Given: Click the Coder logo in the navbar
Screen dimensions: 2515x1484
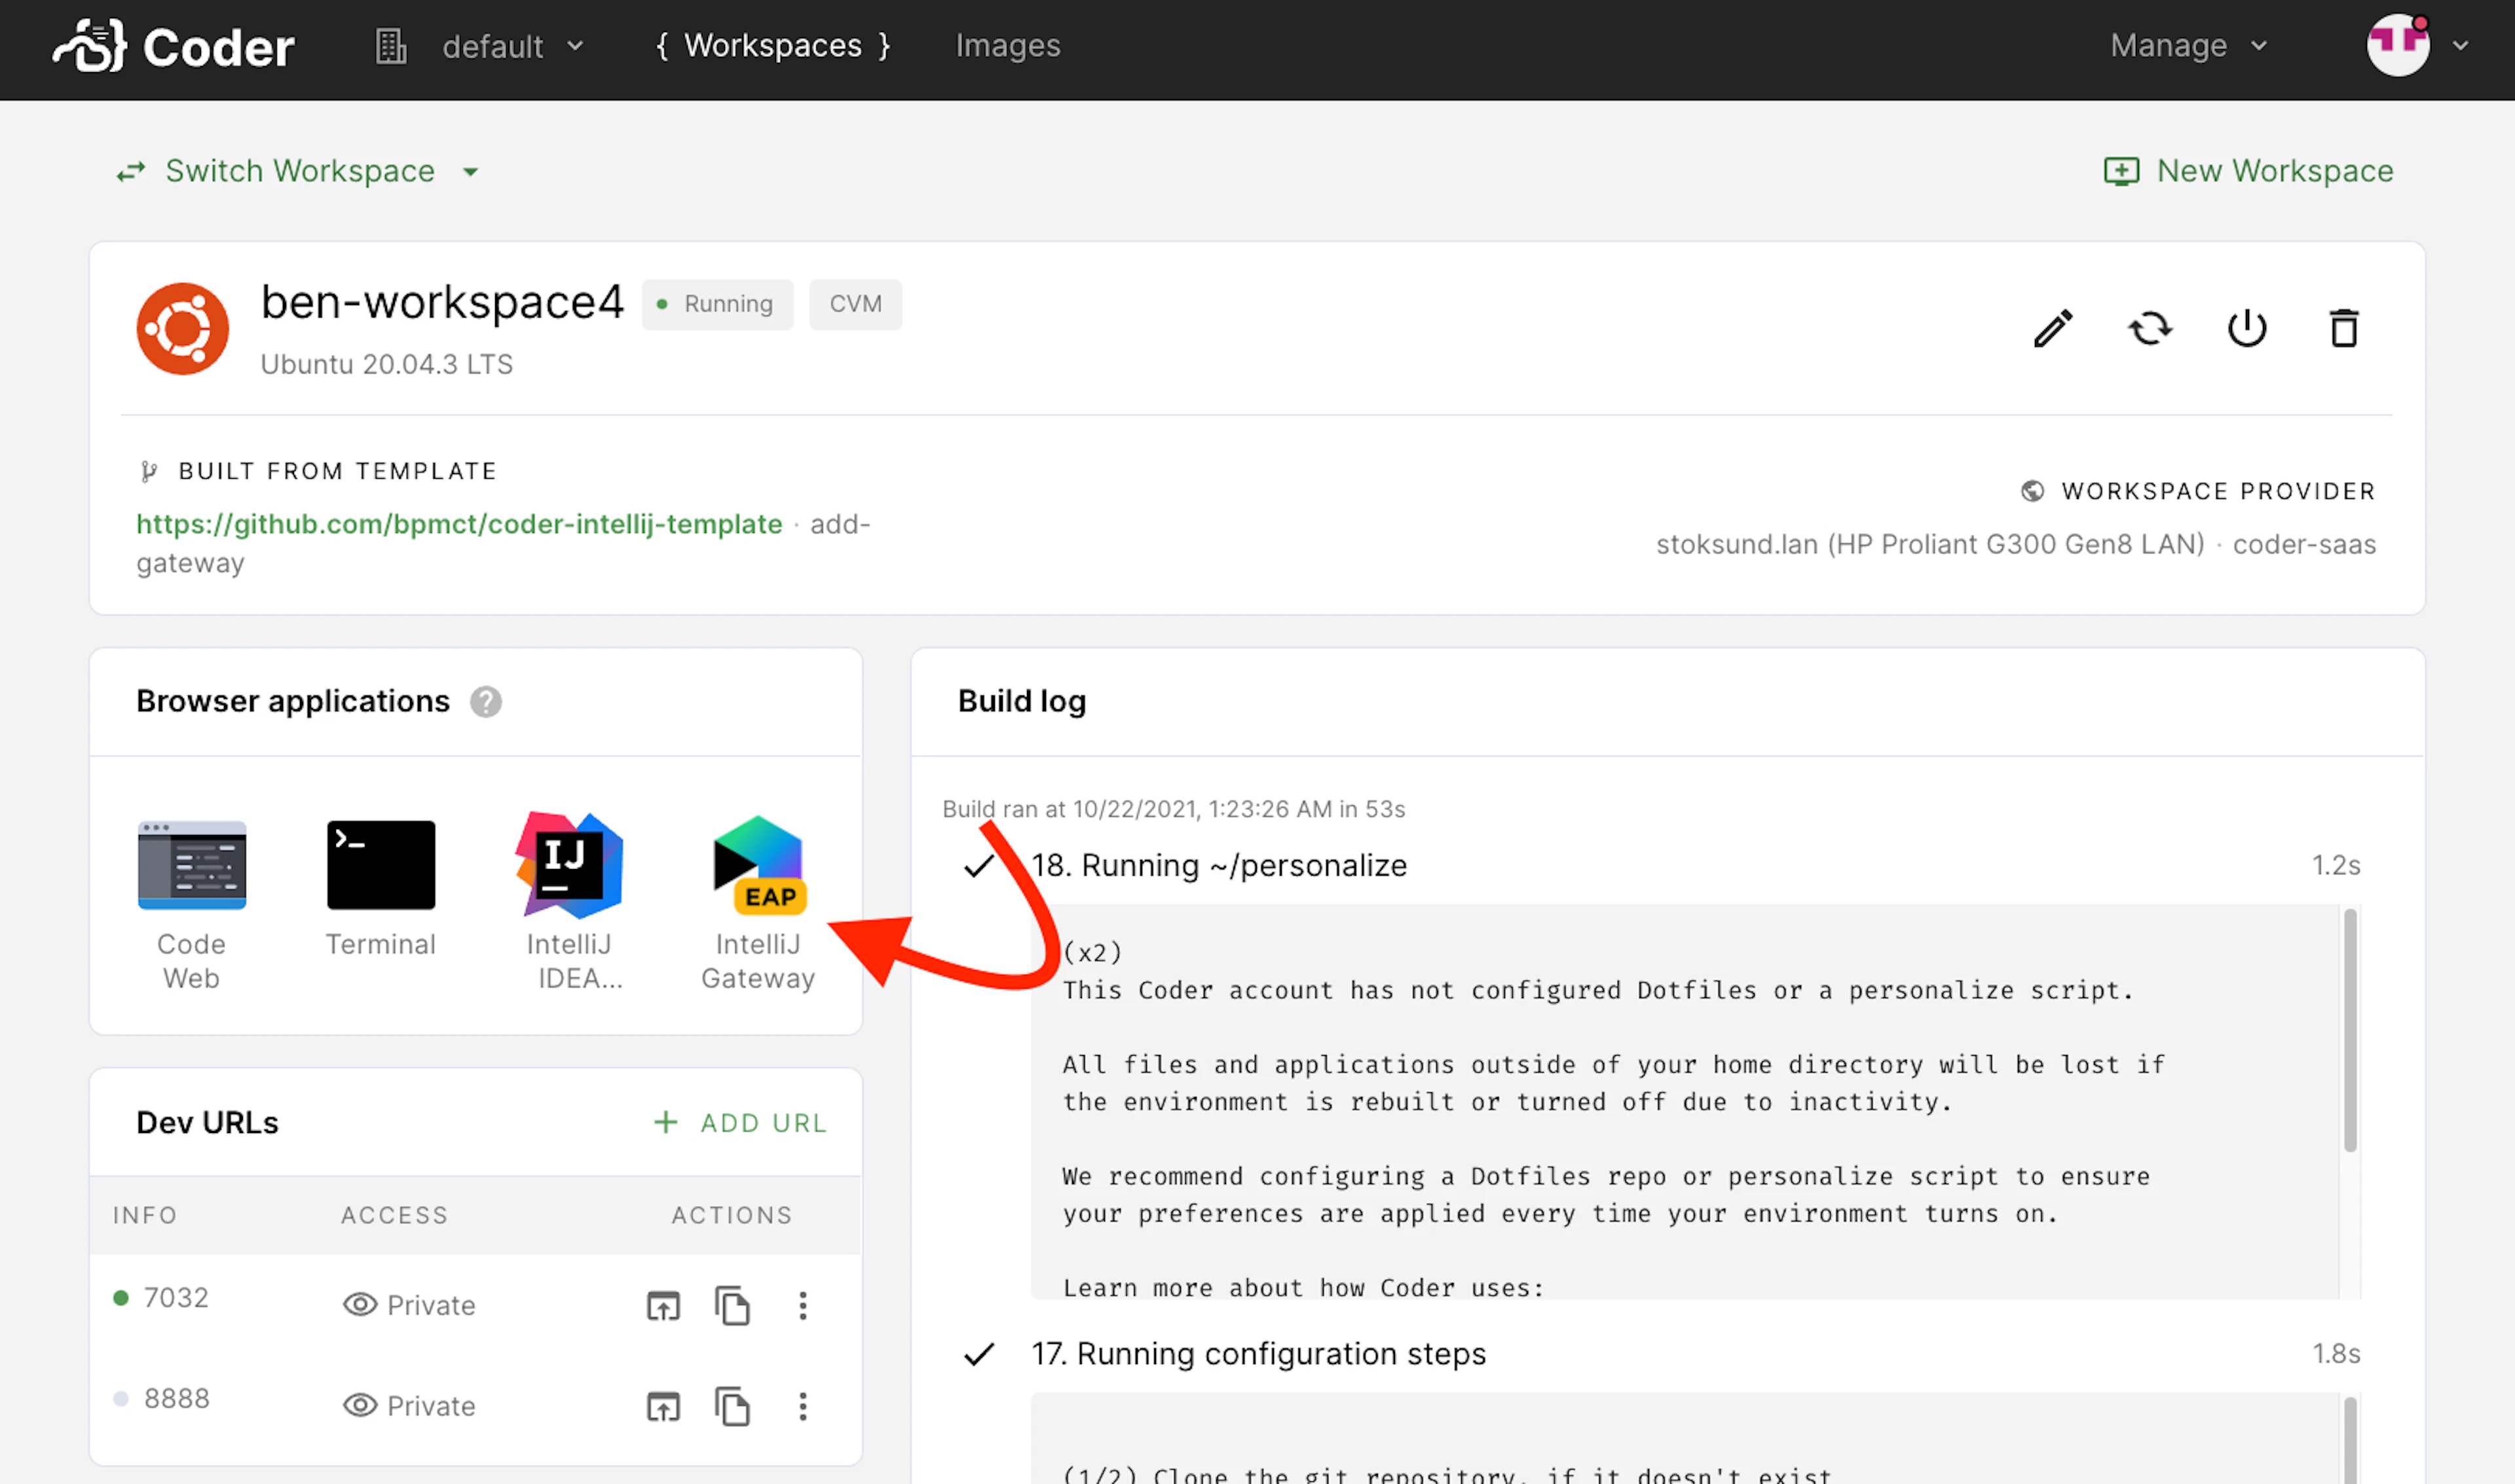Looking at the screenshot, I should 173,46.
